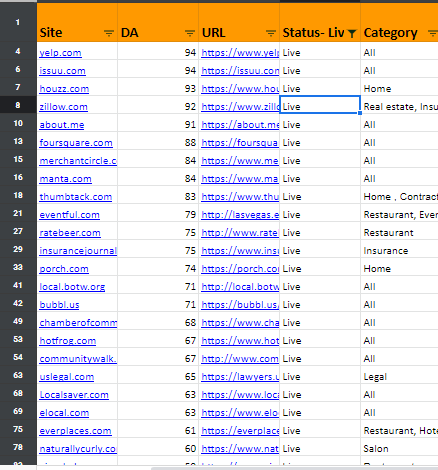Open the foursquare.com site link
This screenshot has width=438, height=470.
pos(76,143)
